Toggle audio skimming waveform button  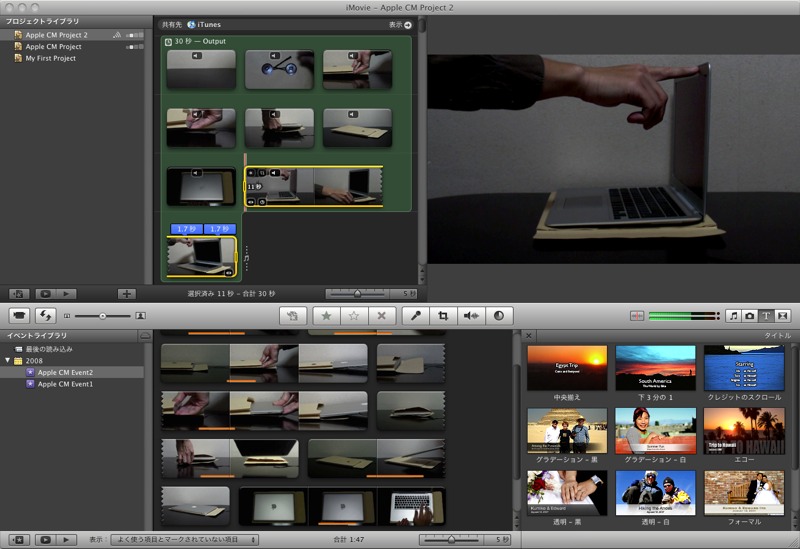pos(637,316)
